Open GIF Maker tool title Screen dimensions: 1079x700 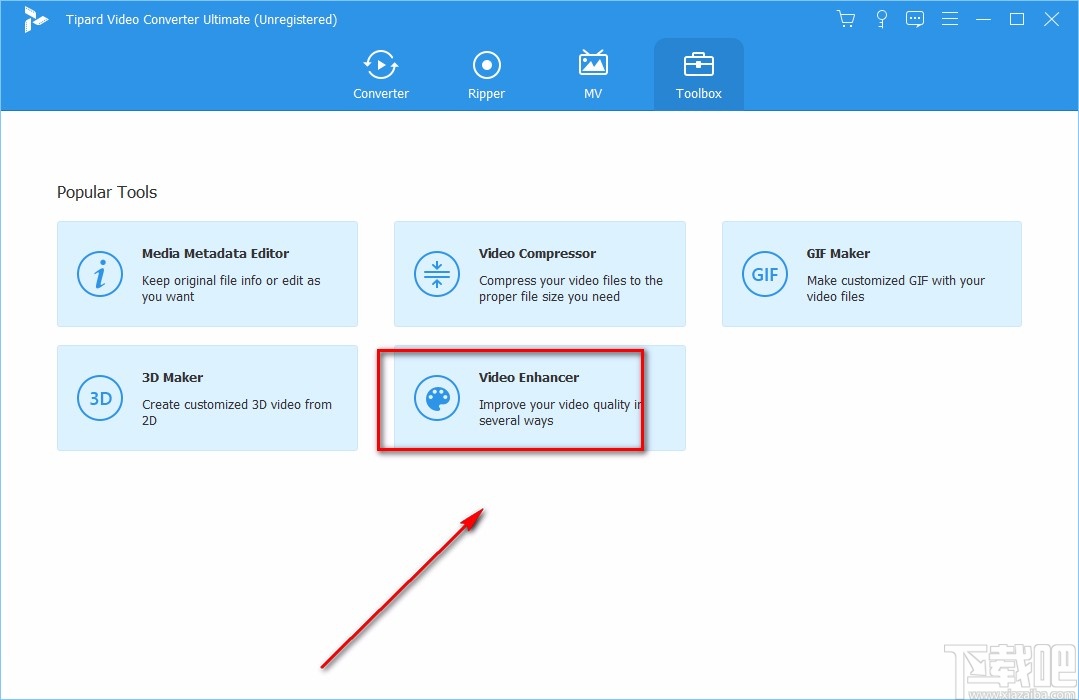pos(838,253)
